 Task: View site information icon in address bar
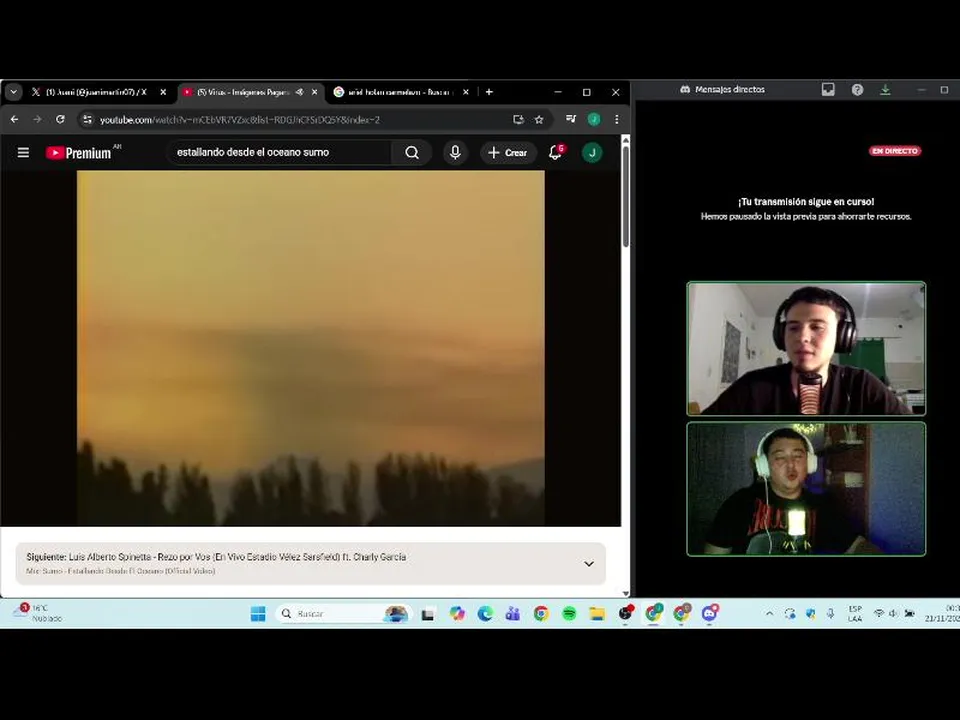pos(88,119)
